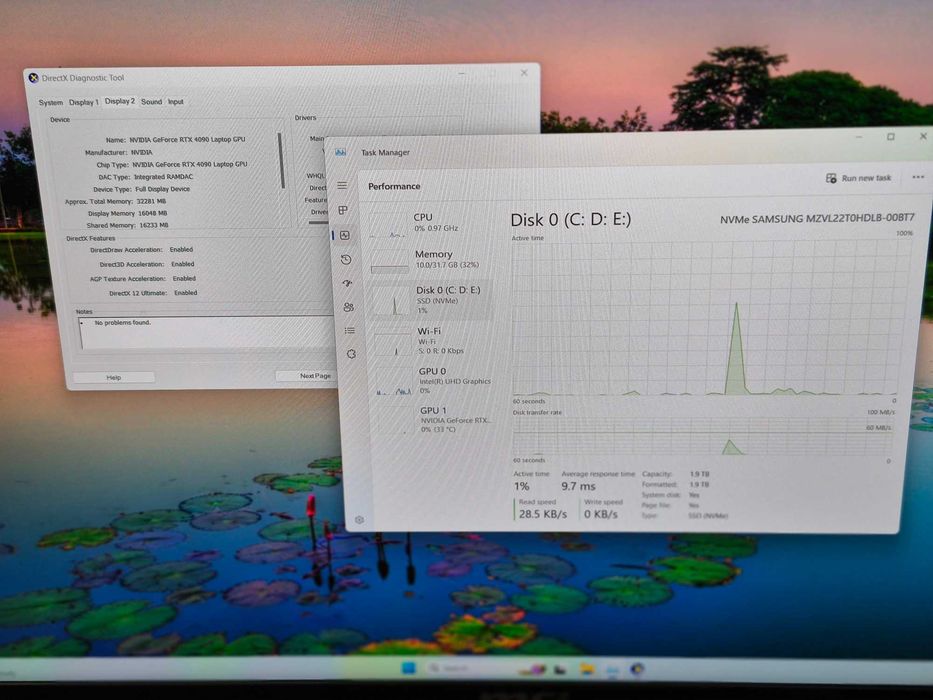Click Task Manager app icon in title bar

(x=341, y=152)
